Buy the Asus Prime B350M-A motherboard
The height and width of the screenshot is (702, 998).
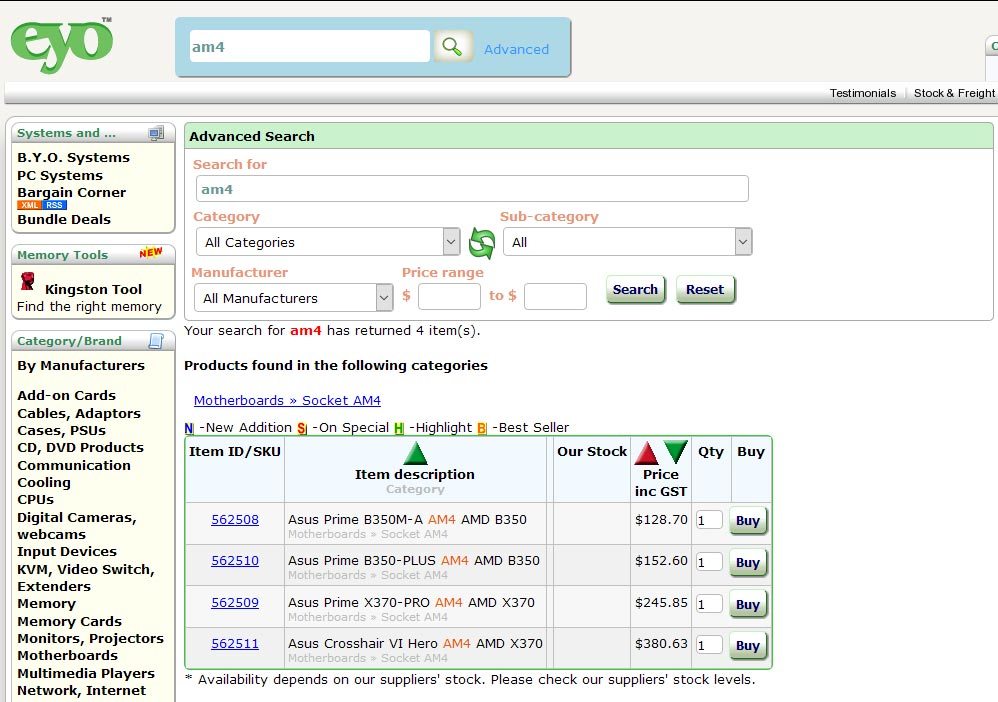click(x=748, y=521)
